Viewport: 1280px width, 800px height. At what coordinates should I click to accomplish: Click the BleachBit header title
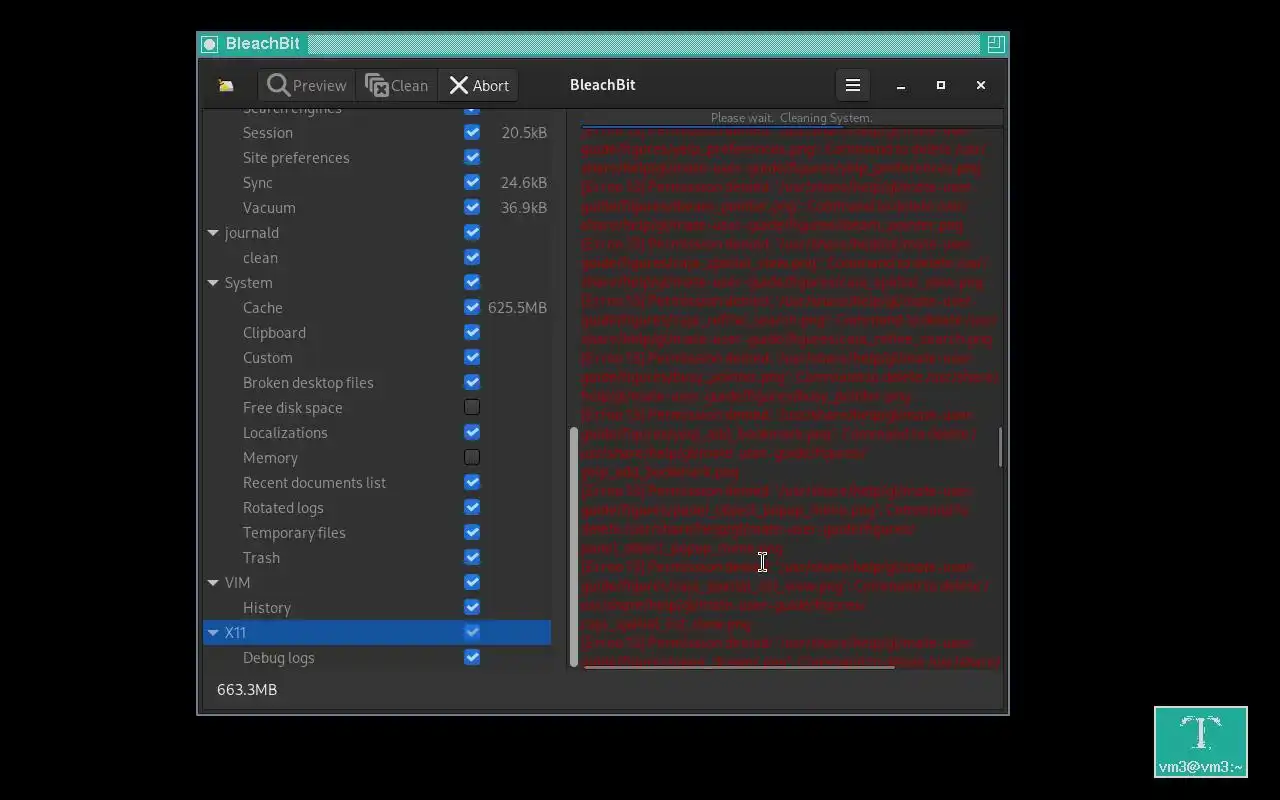[x=603, y=86]
